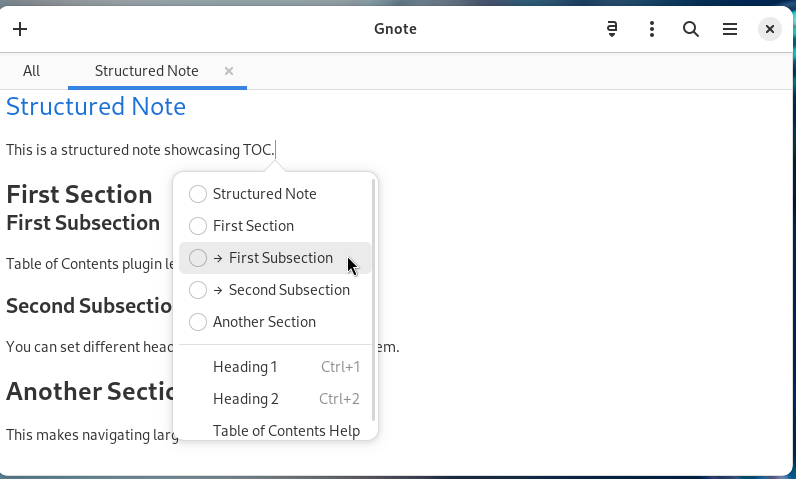796x479 pixels.
Task: Select the Structured Note tab
Action: click(x=146, y=71)
